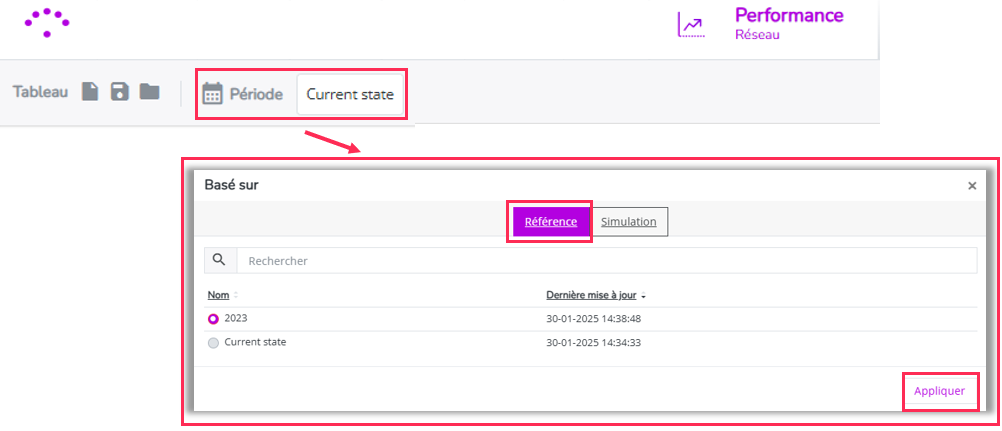Toggle sort arrows beside Nom
Viewport: 1002px width, 431px height.
236,295
